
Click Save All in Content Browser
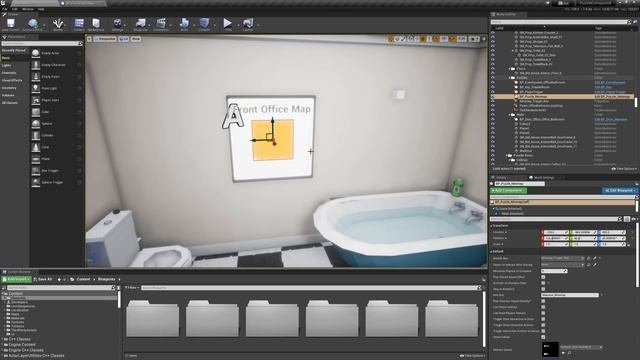43,279
